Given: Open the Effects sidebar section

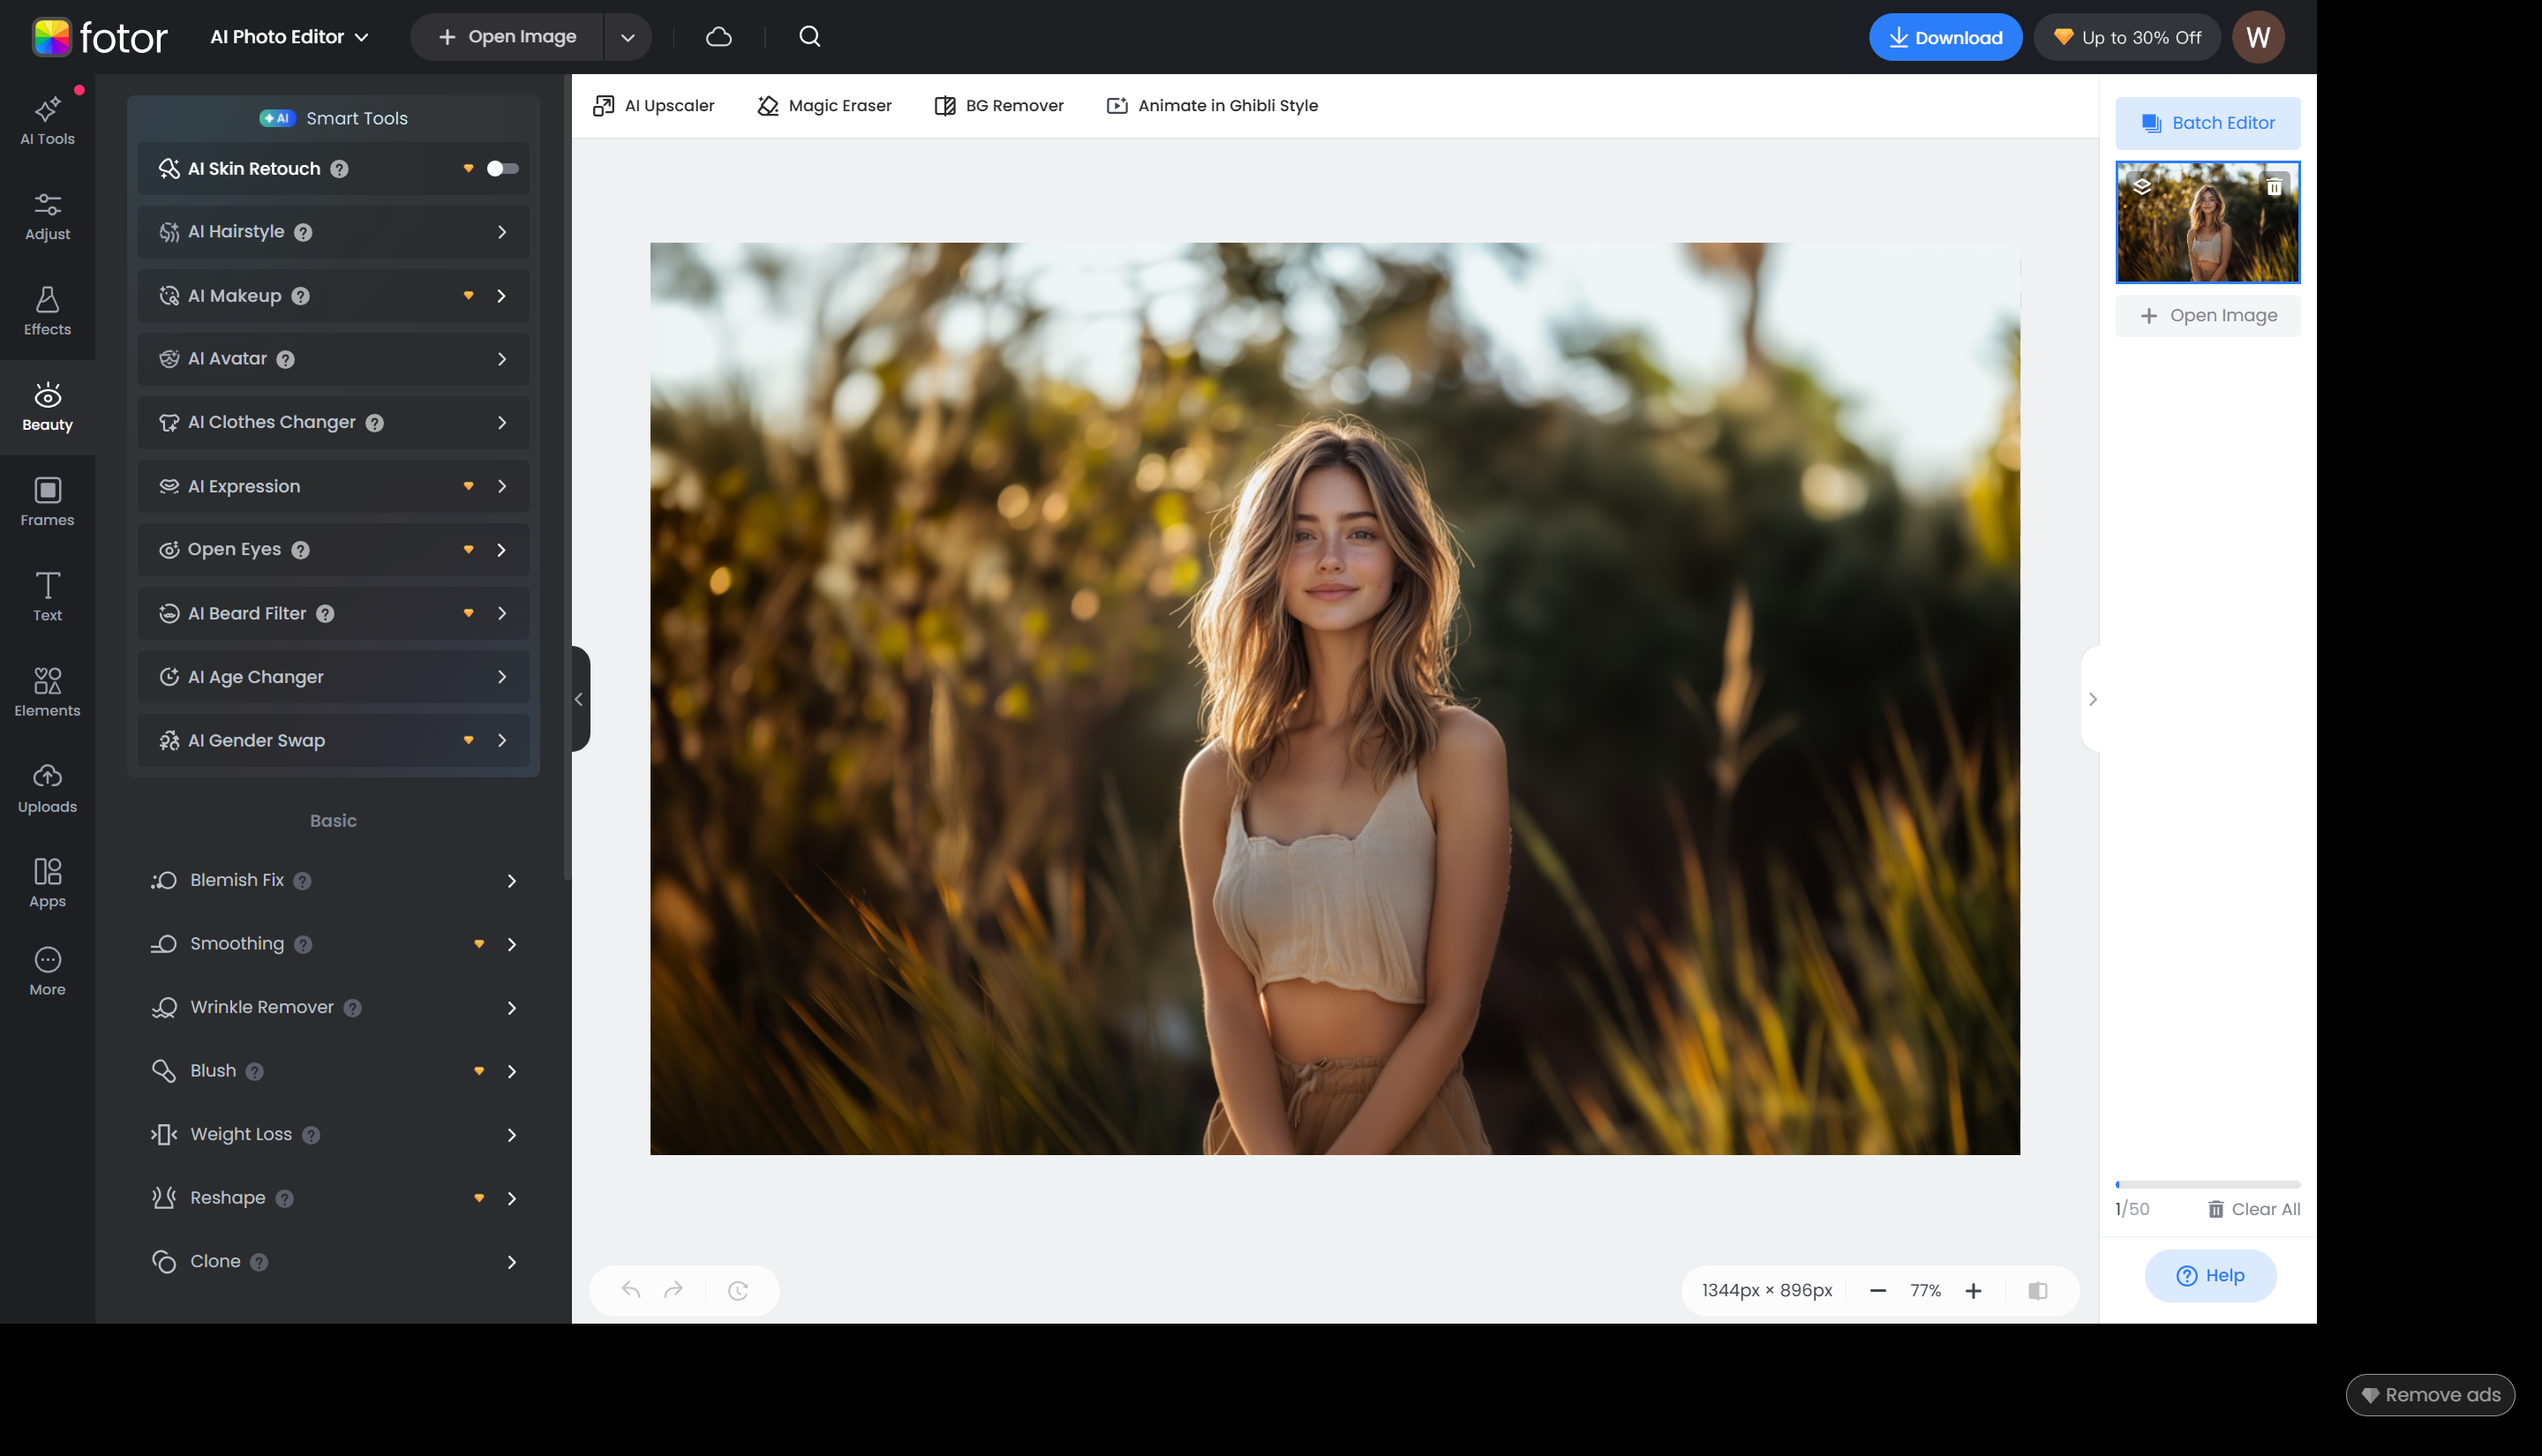Looking at the screenshot, I should click(47, 311).
